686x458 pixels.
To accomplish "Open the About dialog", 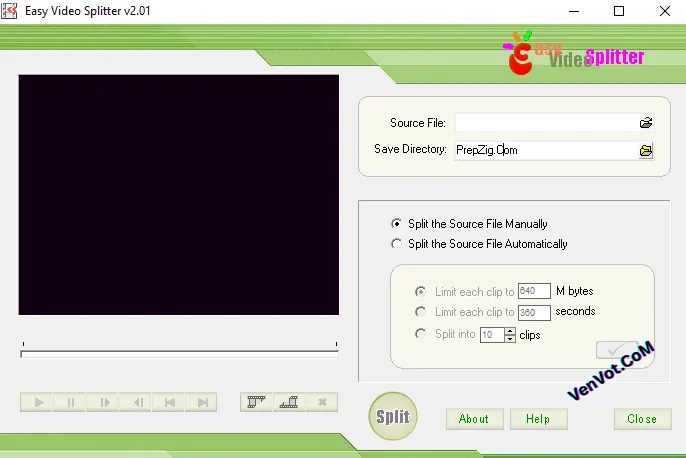I will point(475,419).
